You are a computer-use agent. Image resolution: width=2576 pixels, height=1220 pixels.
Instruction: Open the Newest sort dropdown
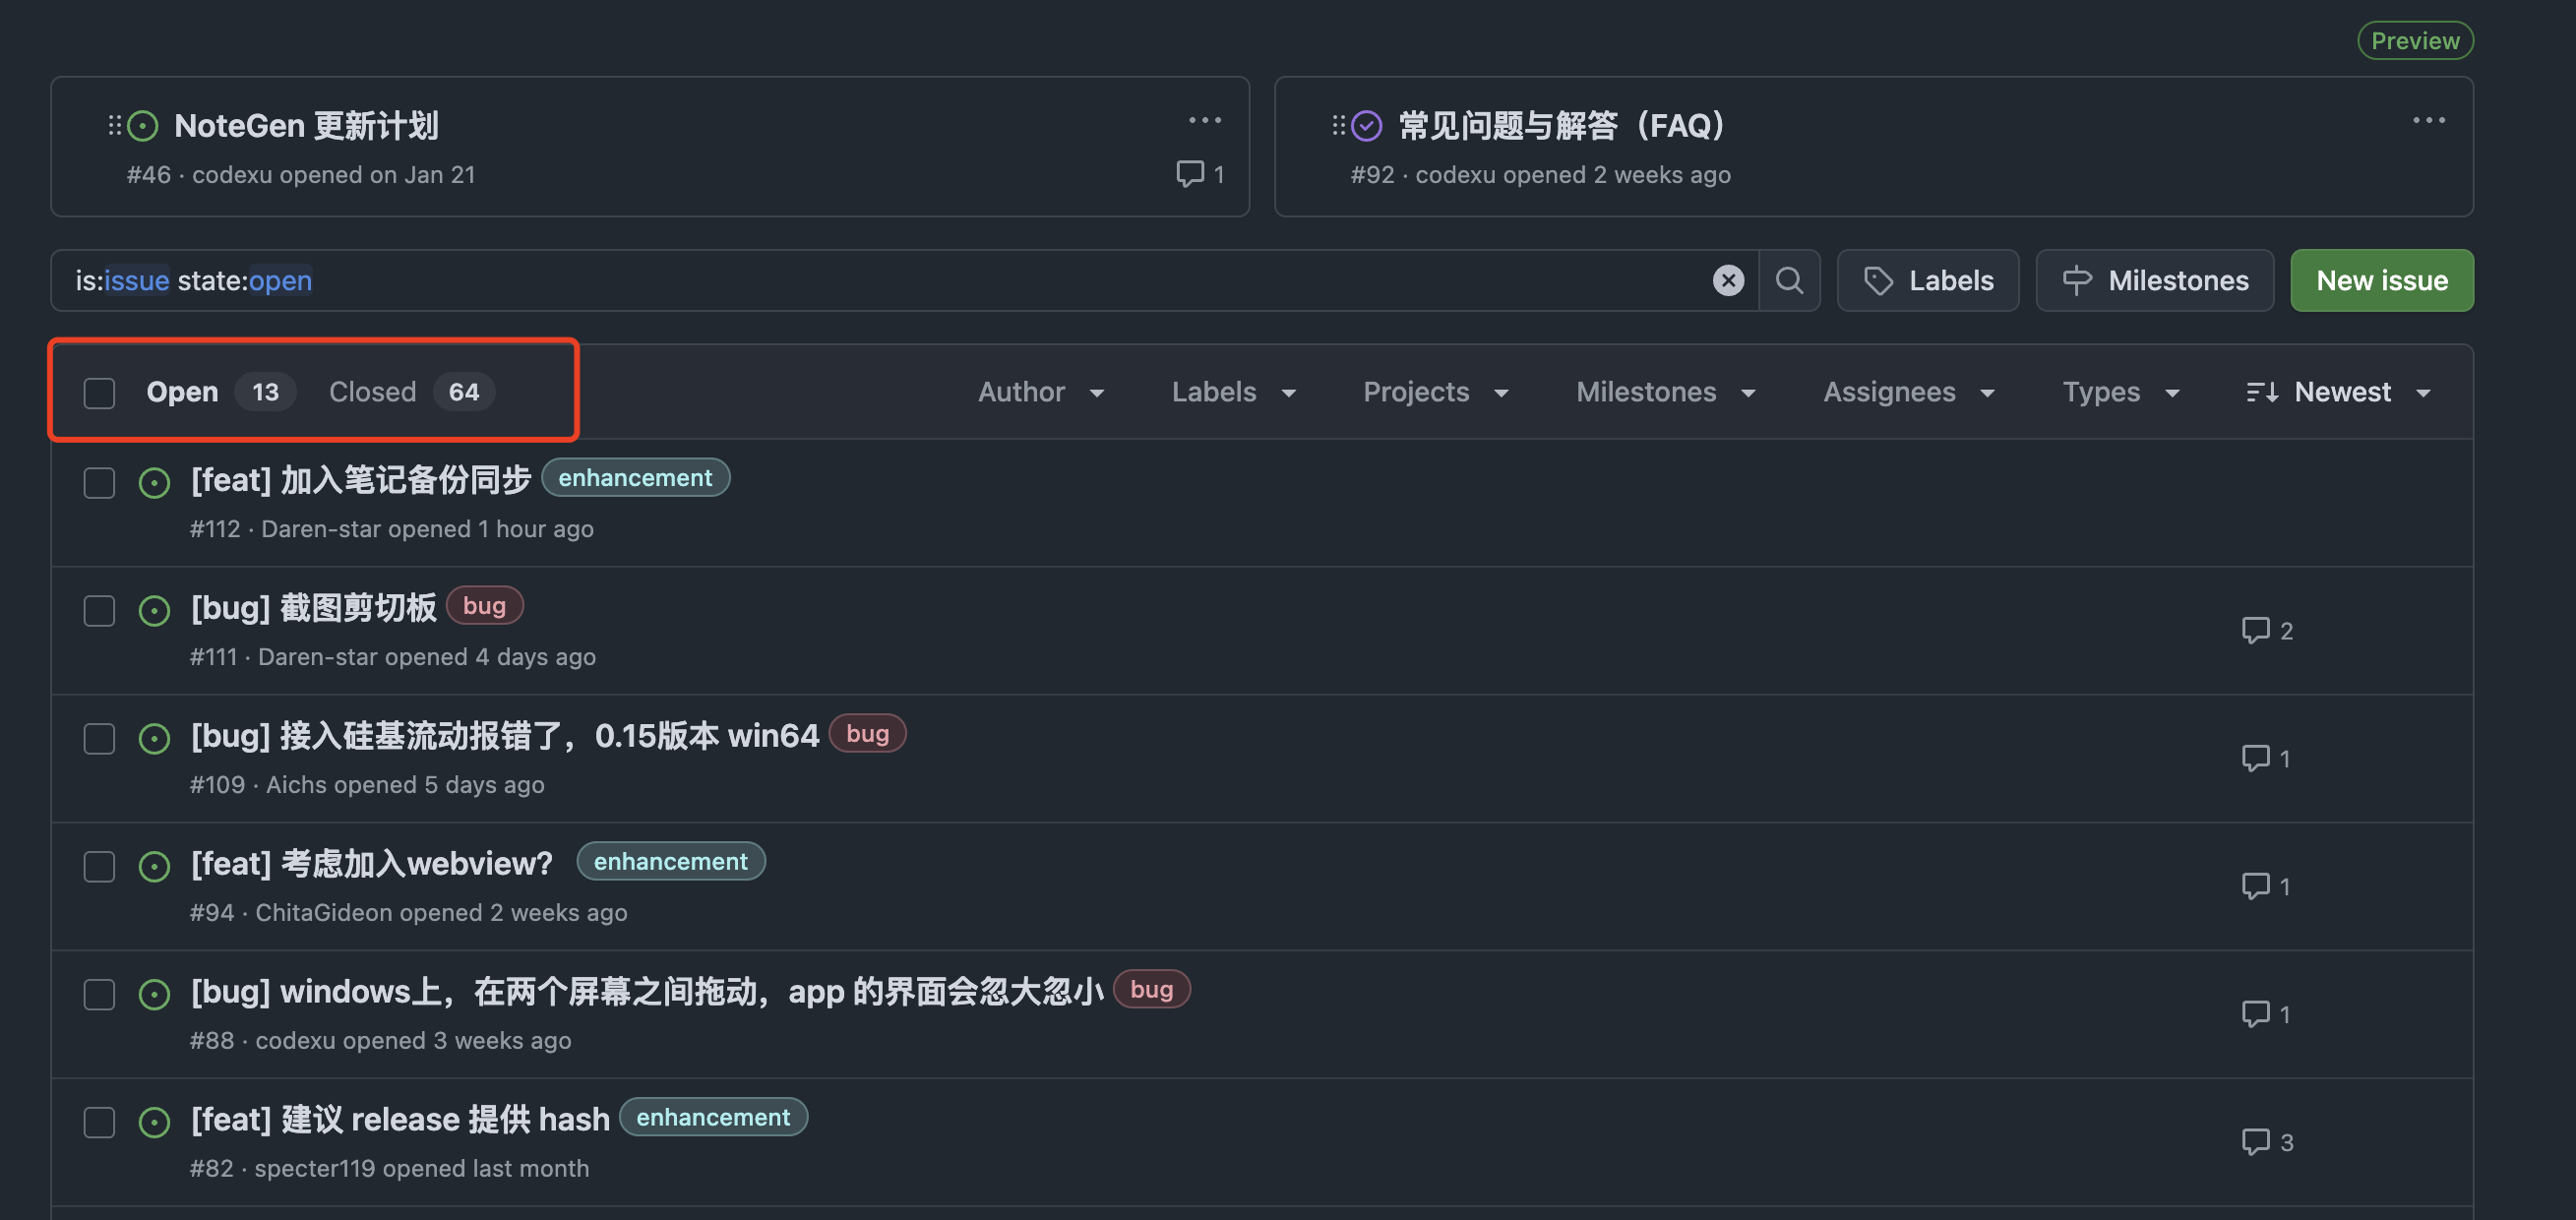point(2338,392)
